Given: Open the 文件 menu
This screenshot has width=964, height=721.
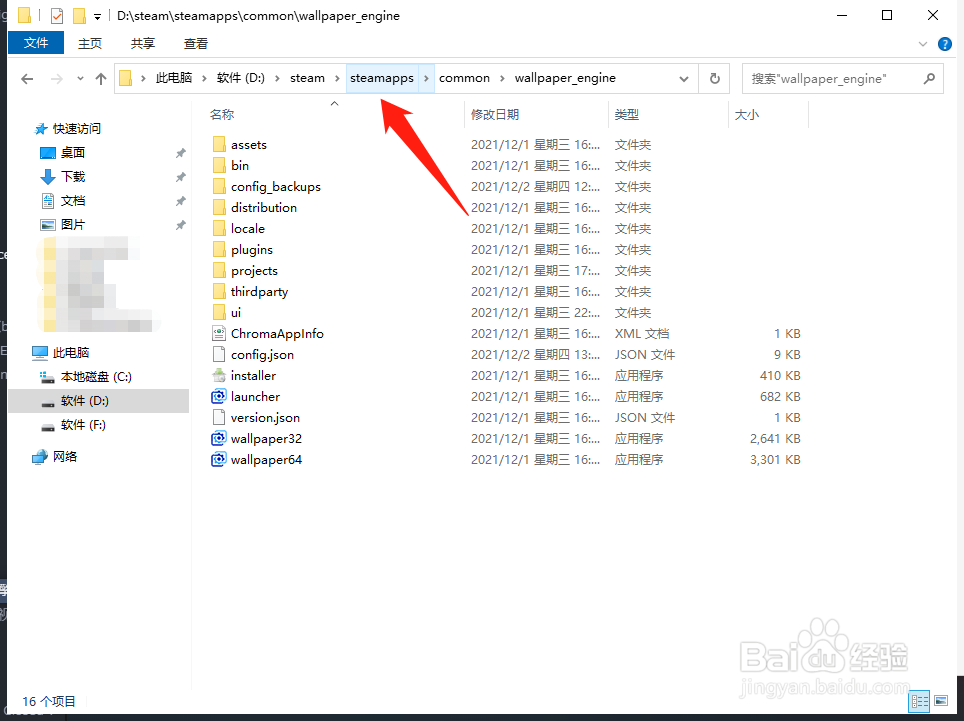Looking at the screenshot, I should coord(36,43).
